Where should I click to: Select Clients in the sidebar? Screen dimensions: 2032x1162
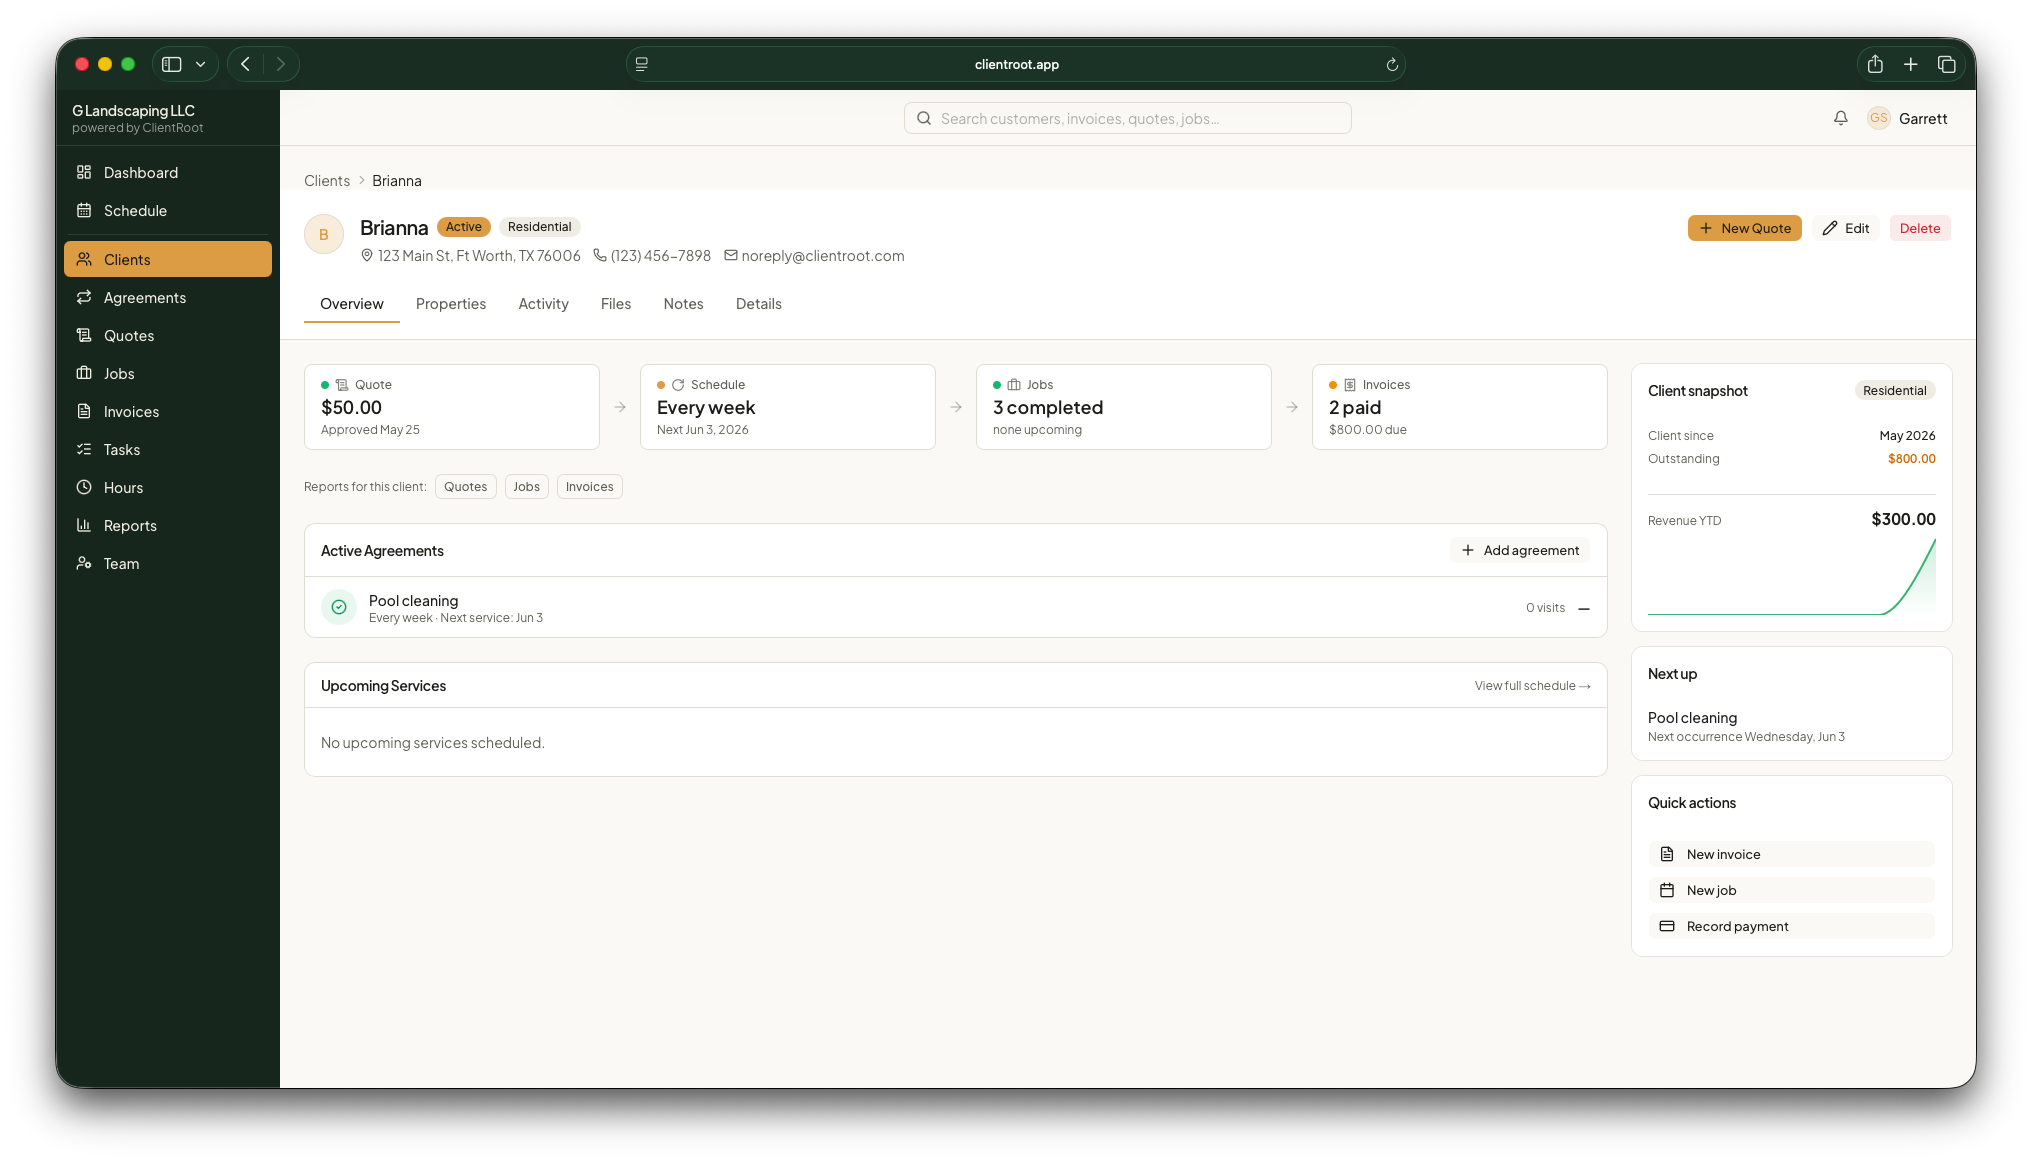tap(167, 260)
